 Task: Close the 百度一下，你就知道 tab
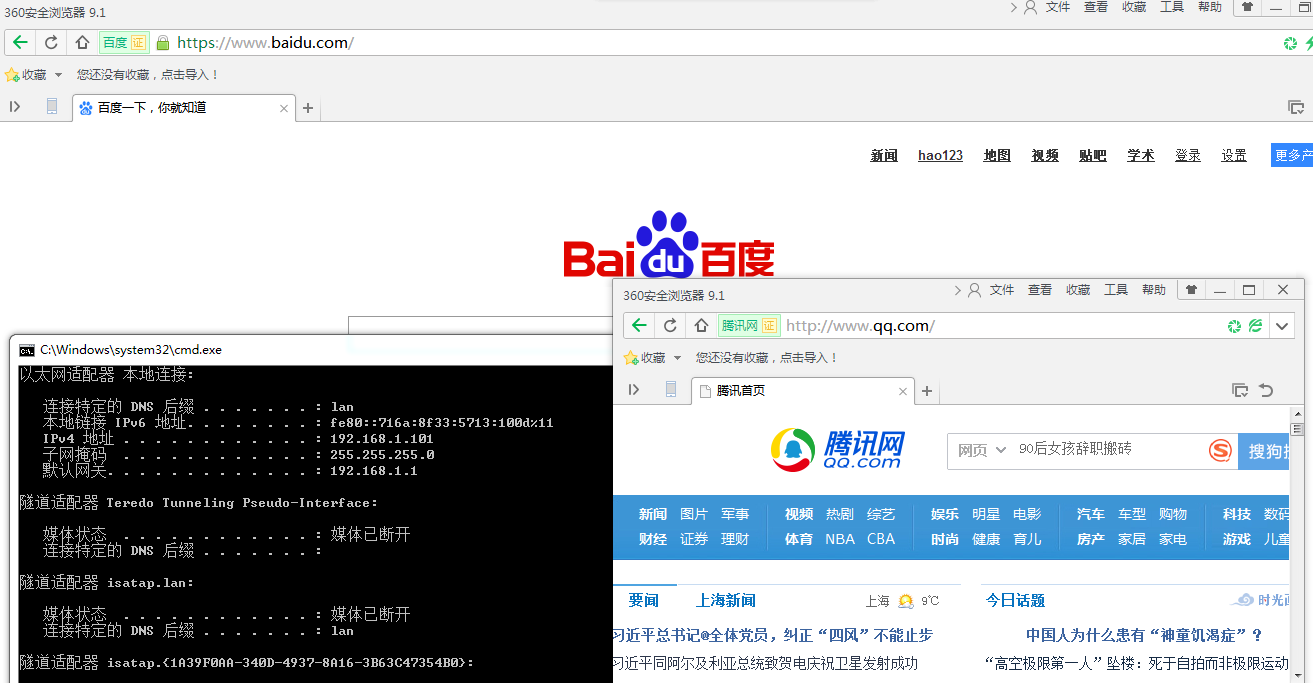(x=284, y=108)
